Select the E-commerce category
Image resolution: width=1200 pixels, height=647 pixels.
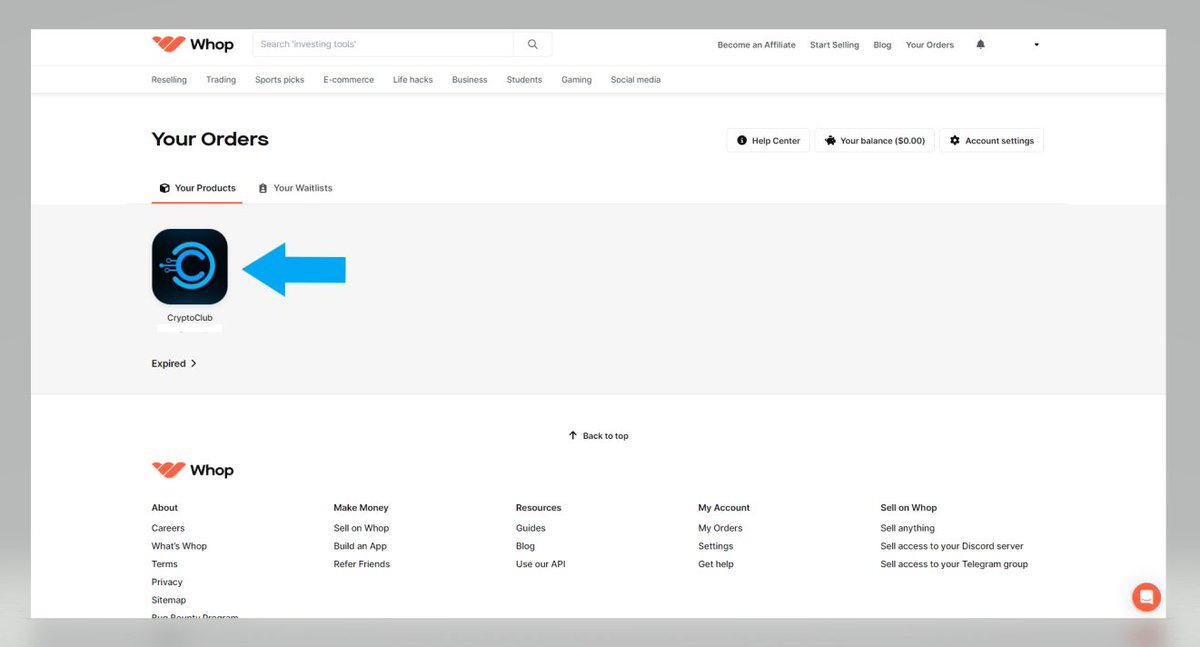pyautogui.click(x=348, y=80)
